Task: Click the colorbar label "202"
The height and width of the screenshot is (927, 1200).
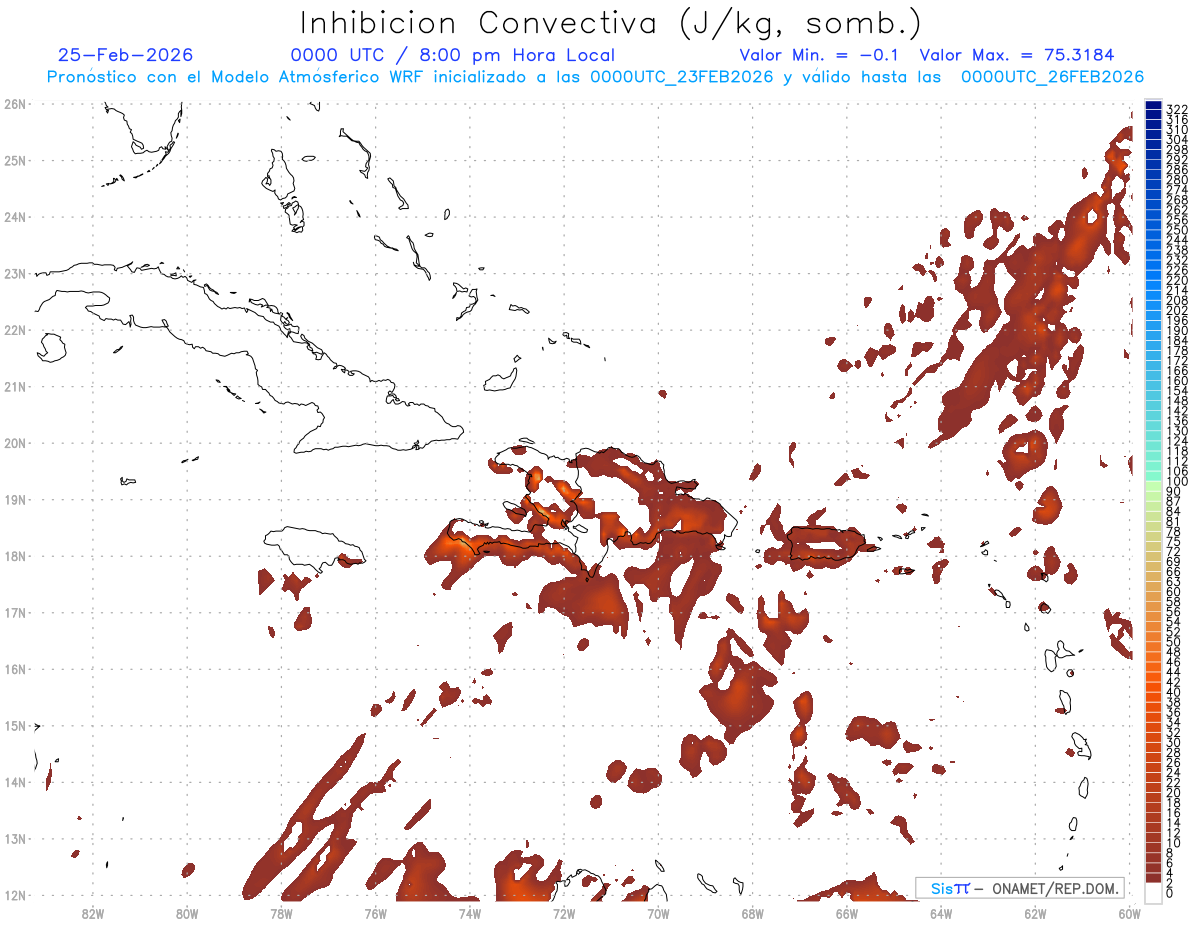Action: pos(1177,310)
